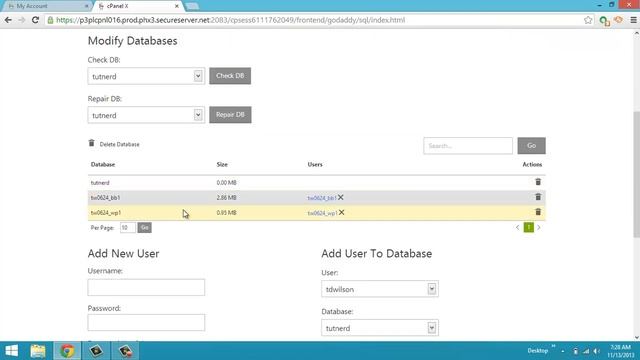Click the trash icon beside Delete Database
The image size is (640, 360).
91,143
